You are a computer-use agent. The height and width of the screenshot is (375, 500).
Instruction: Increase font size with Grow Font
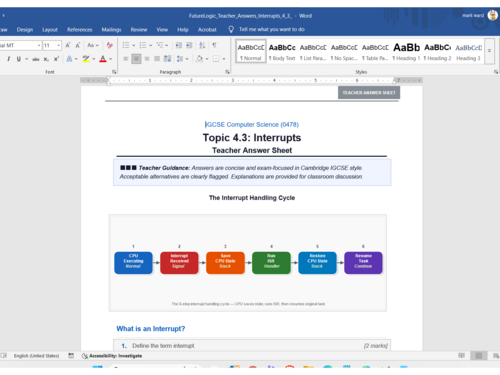click(x=68, y=45)
